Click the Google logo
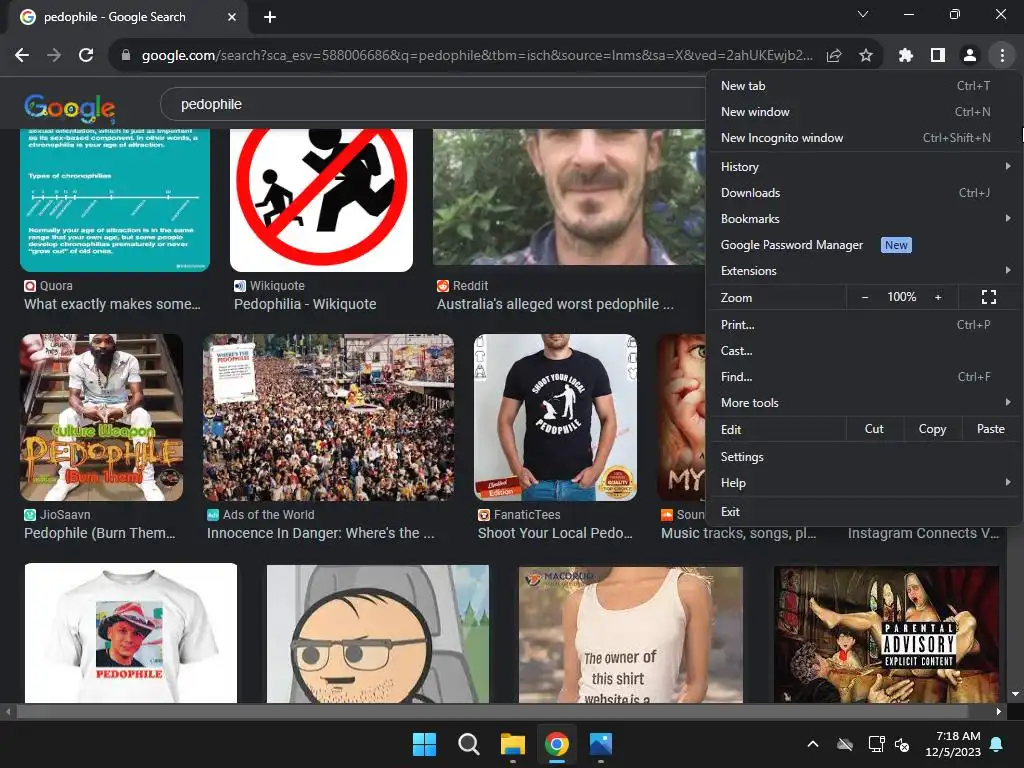Screen dimensions: 1024x768 70,108
